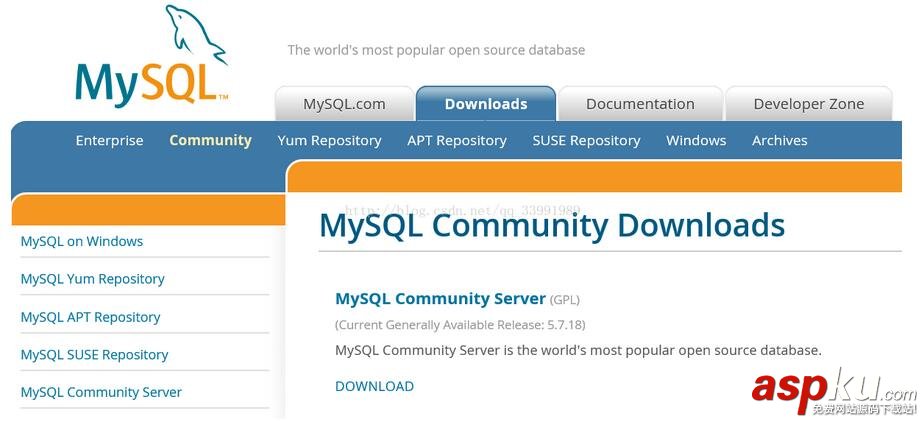The height and width of the screenshot is (421, 922).
Task: Open MySQL SUSE Repository sidebar link
Action: coord(94,355)
